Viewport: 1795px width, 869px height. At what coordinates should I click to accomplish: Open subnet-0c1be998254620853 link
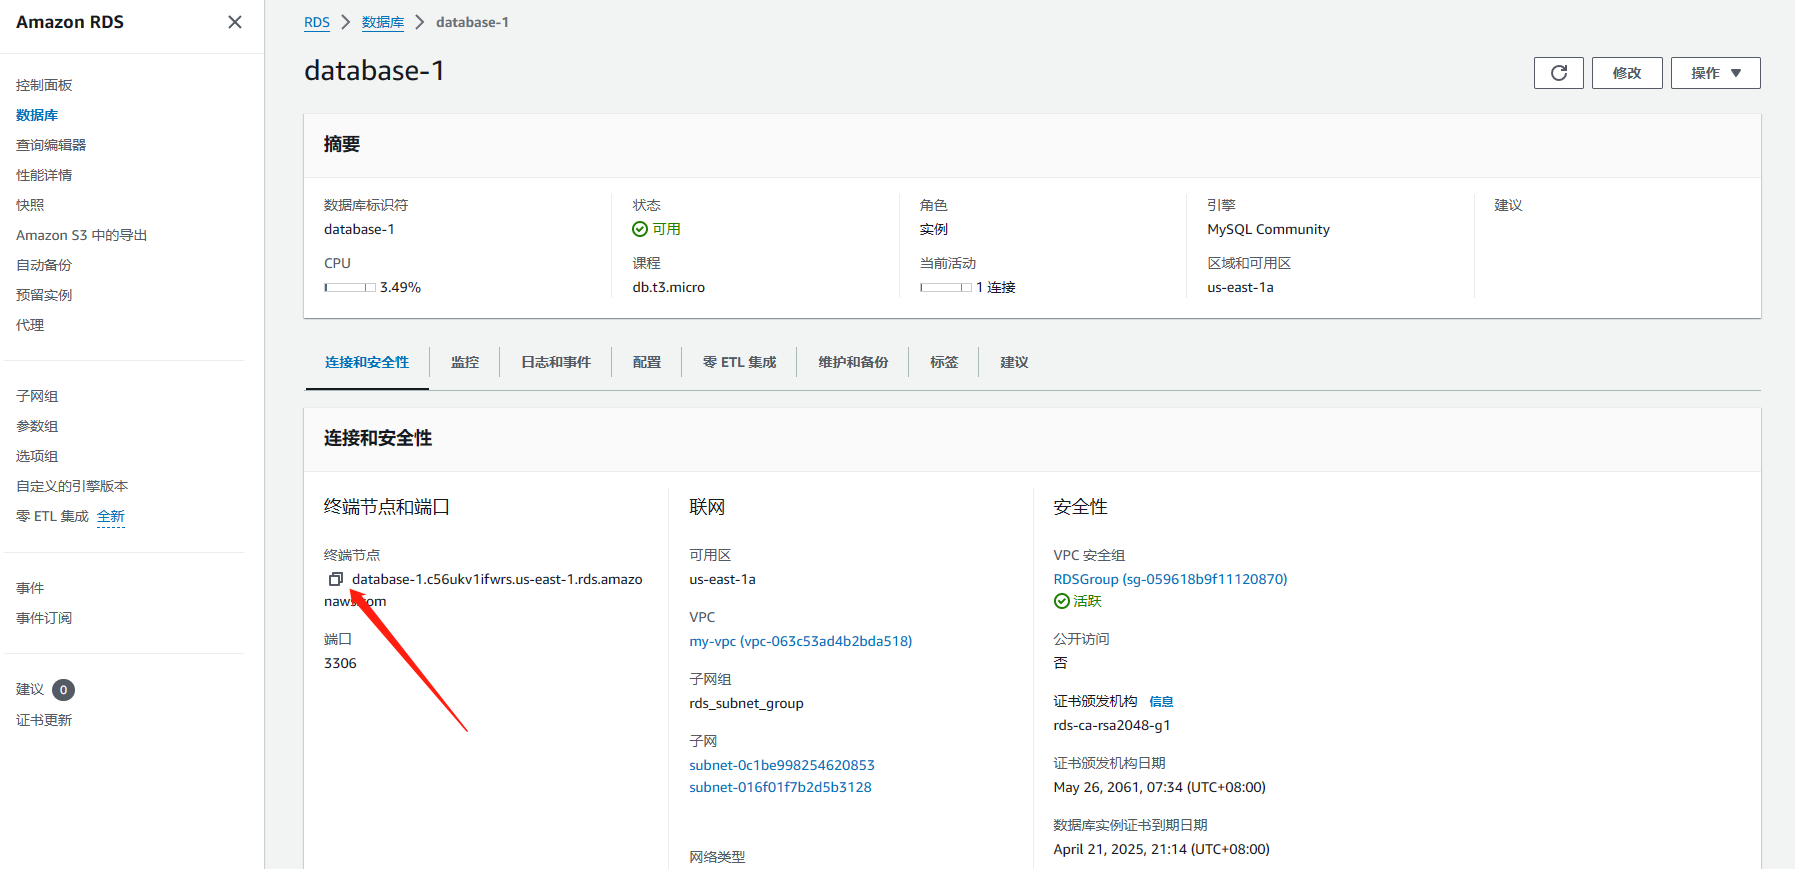click(x=782, y=765)
